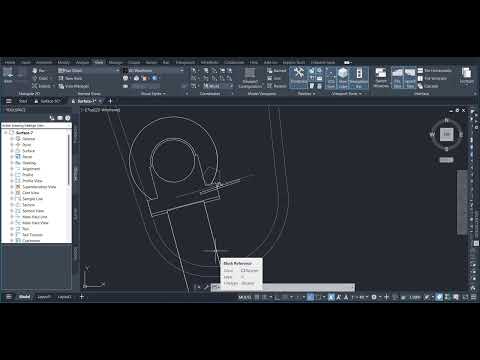Image resolution: width=480 pixels, height=360 pixels.
Task: Switch to the Home ribbon tab
Action: coord(10,62)
